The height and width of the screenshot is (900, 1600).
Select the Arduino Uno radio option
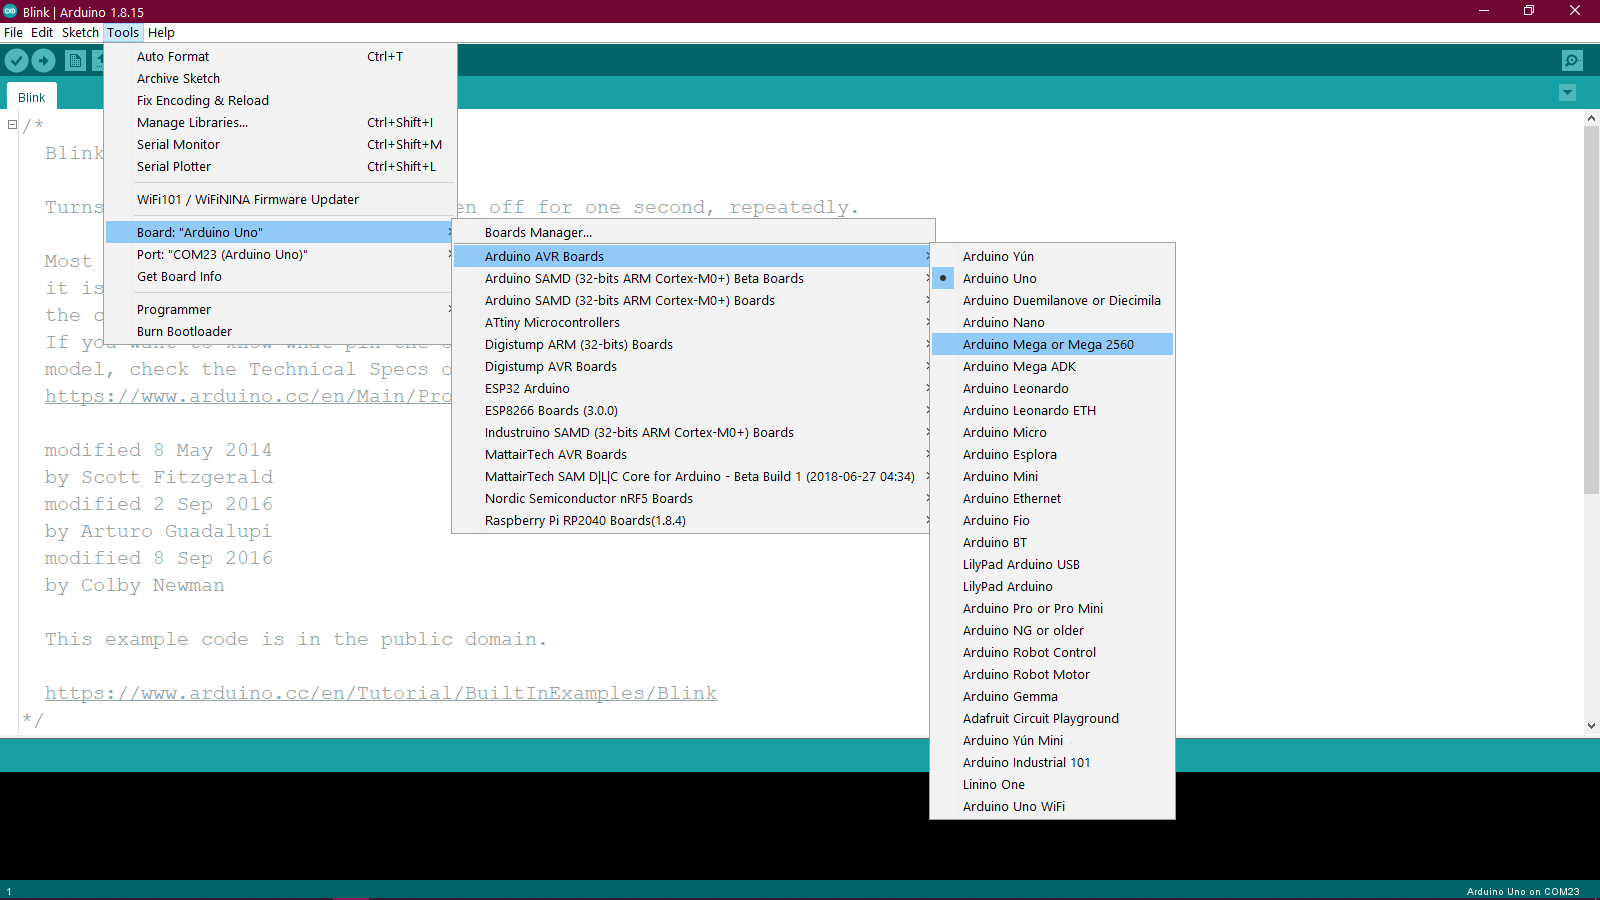click(1053, 278)
